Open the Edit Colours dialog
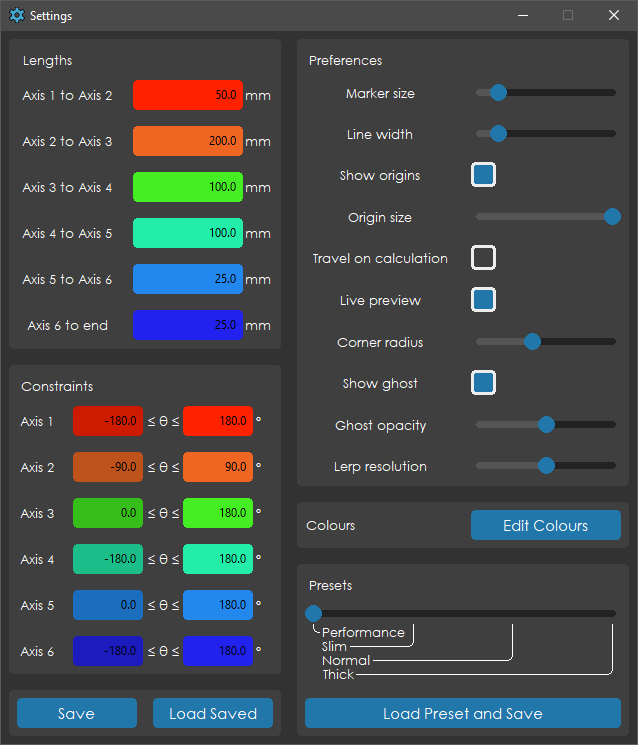This screenshot has width=638, height=745. click(x=545, y=525)
